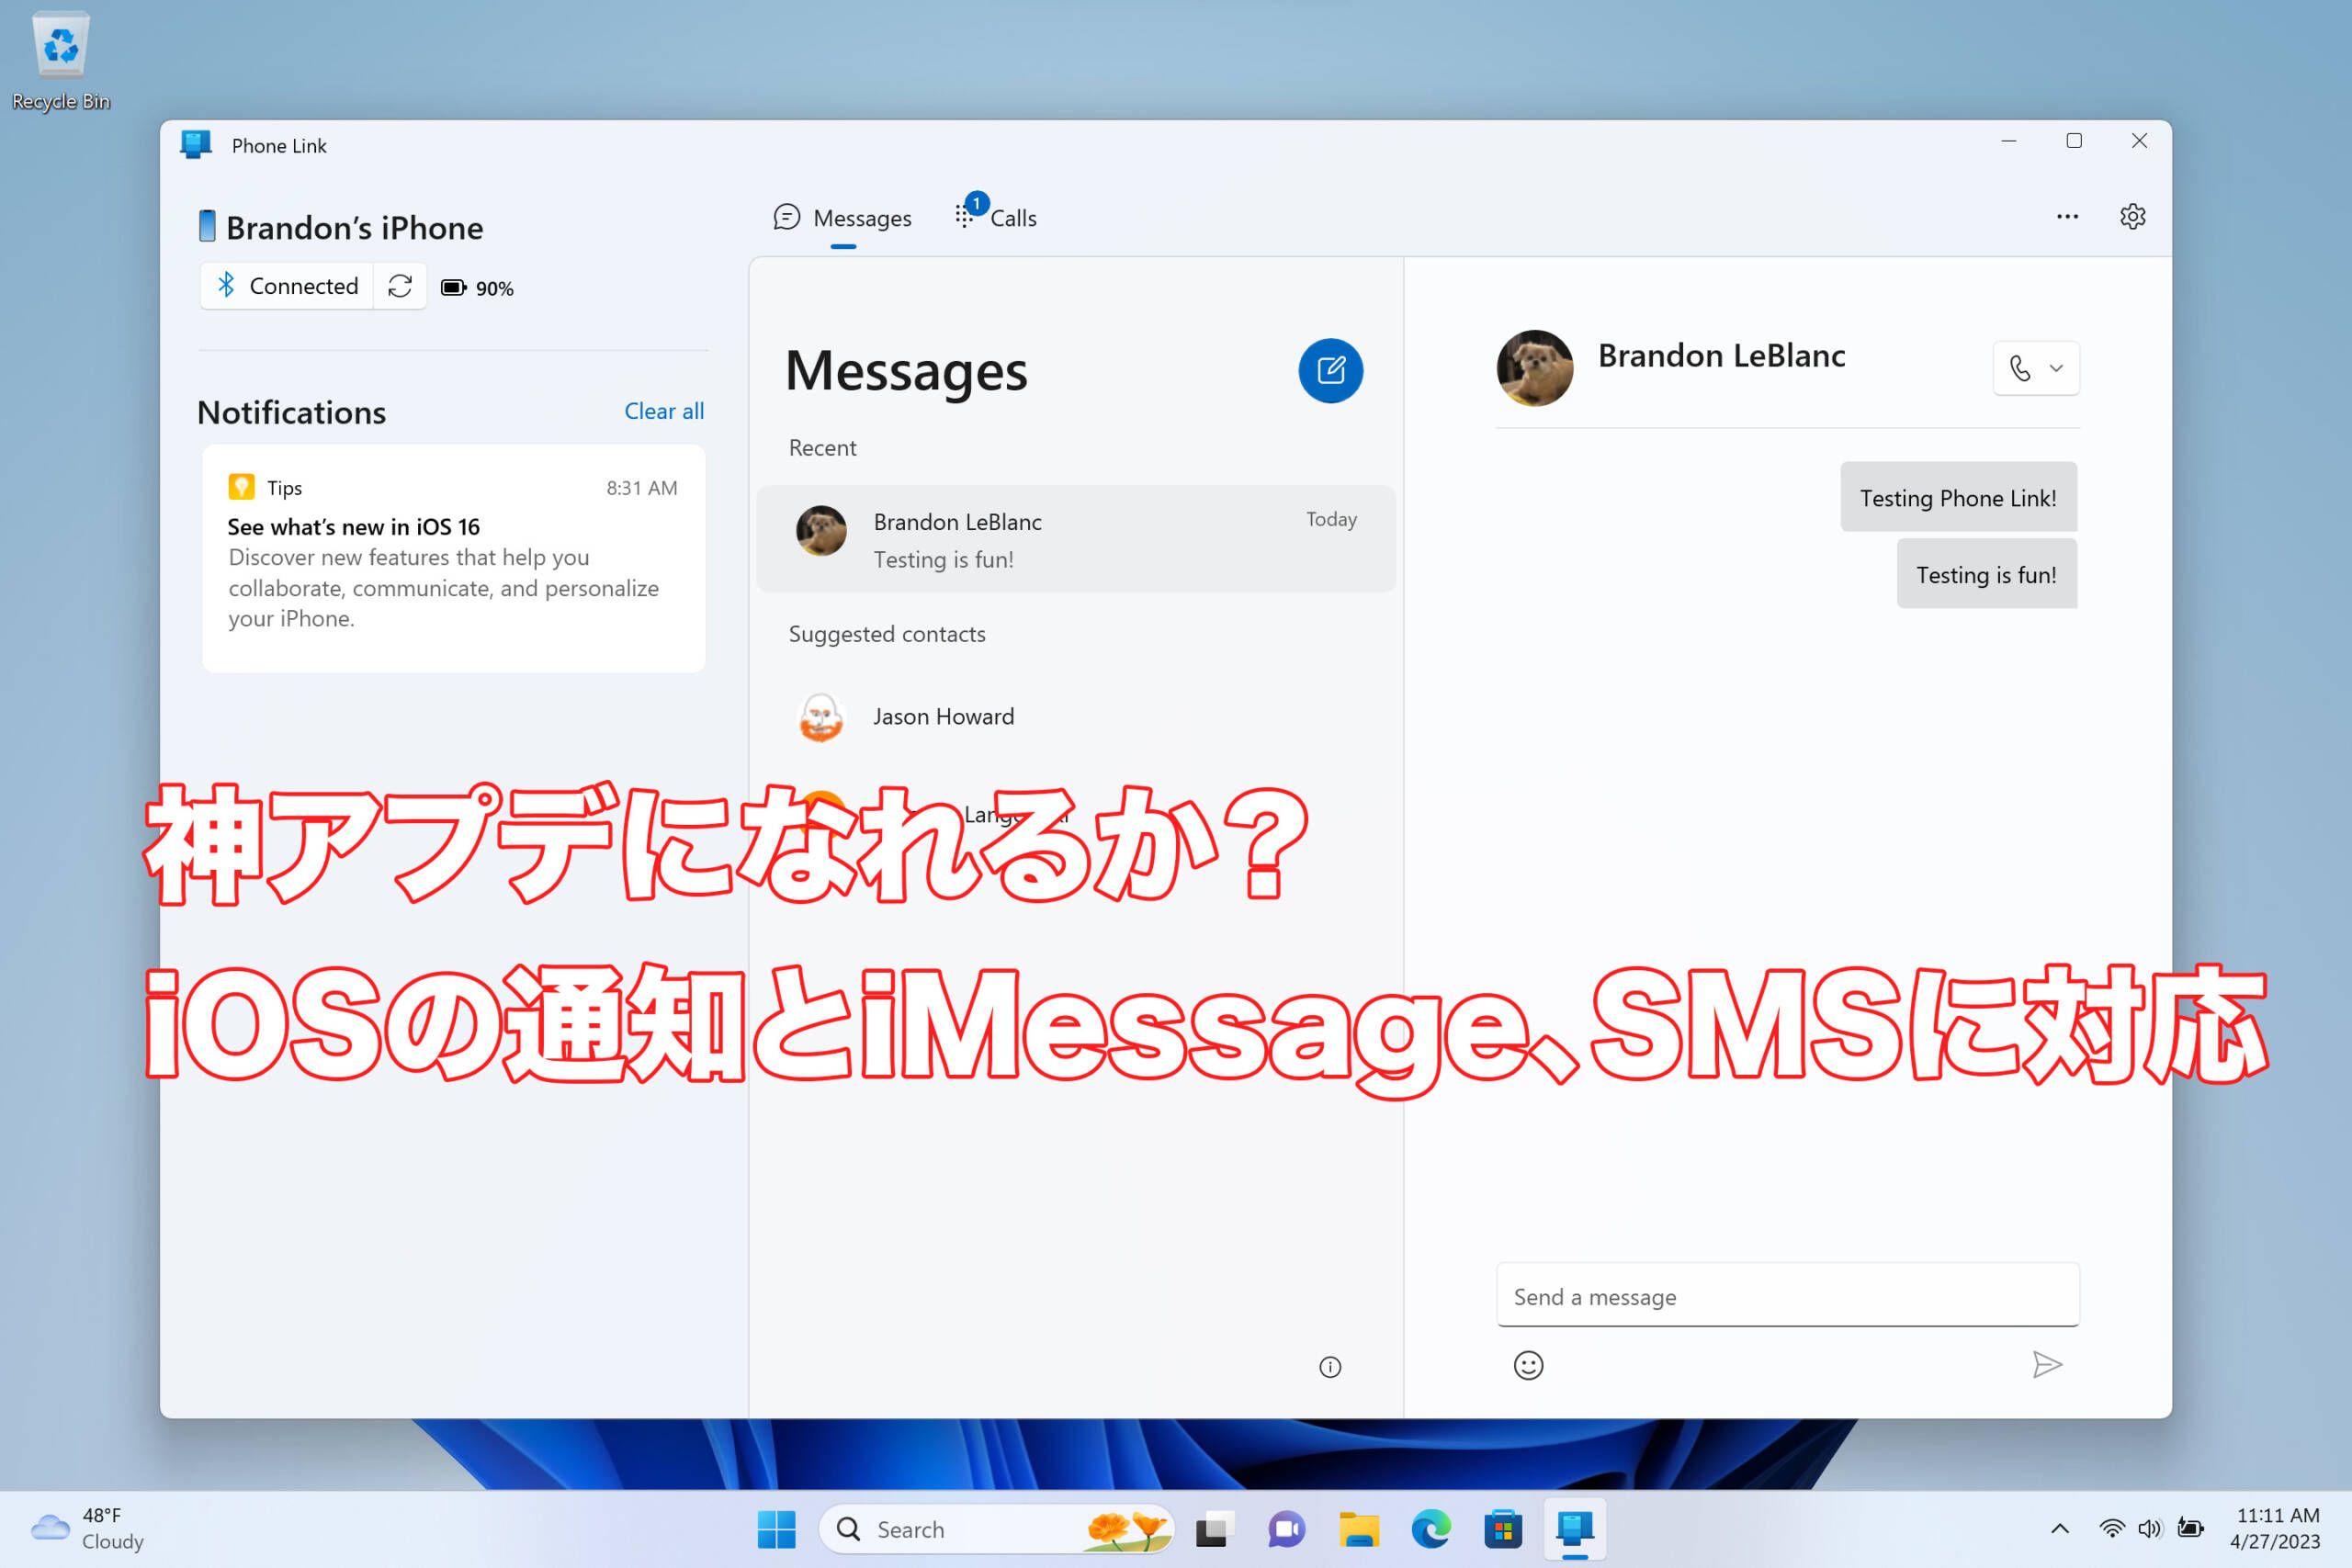The width and height of the screenshot is (2352, 1568).
Task: Open the weather widget showing 48°F Cloudy
Action: click(88, 1528)
